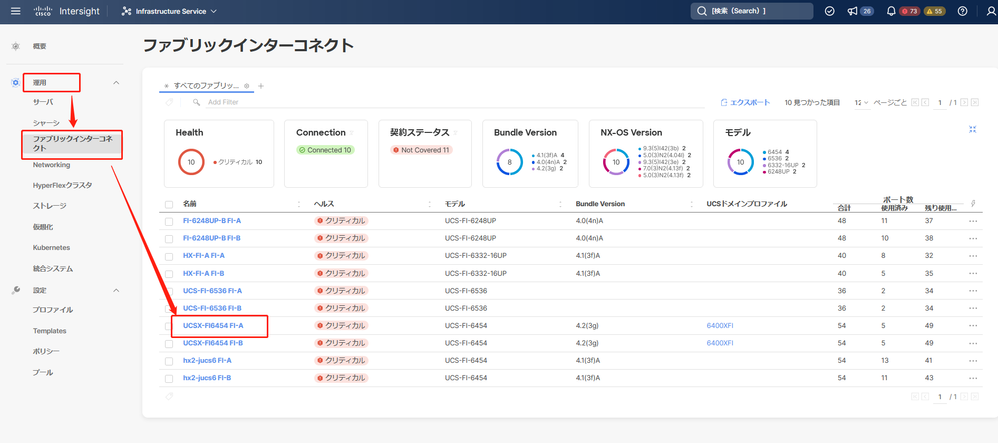Open the ヘルス column menu
Screen dimensions: 998x443
[430, 204]
